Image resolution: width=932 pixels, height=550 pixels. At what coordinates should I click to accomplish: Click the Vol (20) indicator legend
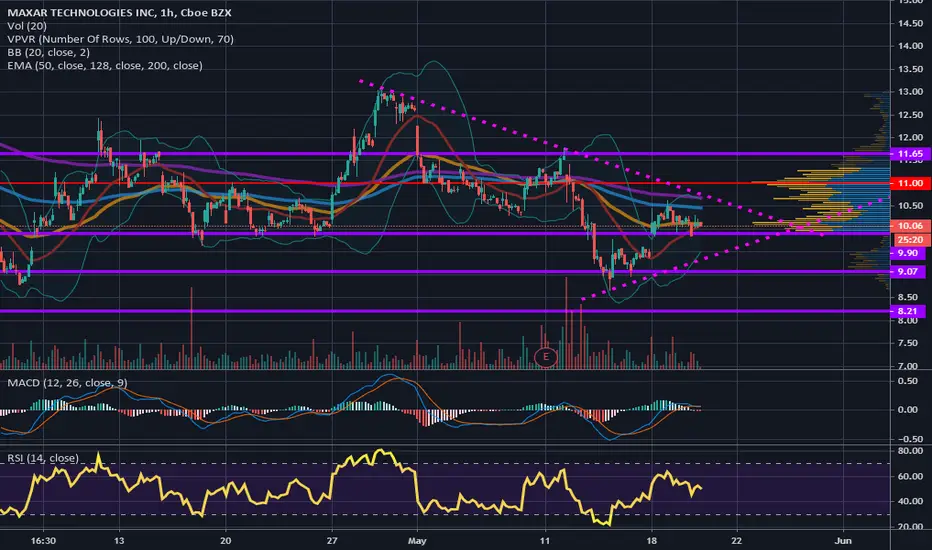pos(27,26)
